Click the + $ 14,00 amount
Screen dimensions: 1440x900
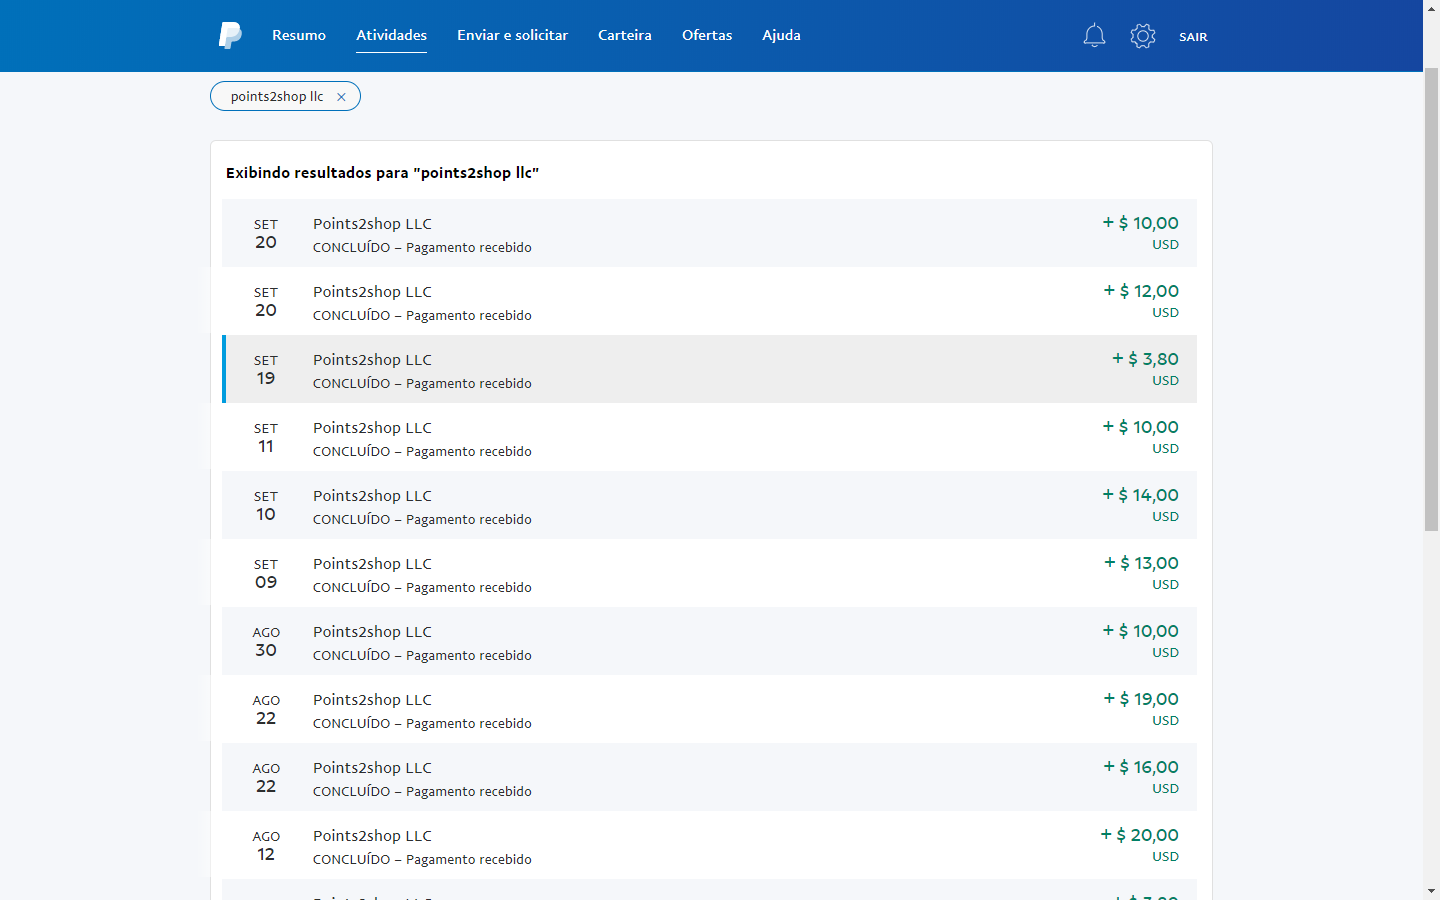pyautogui.click(x=1140, y=495)
